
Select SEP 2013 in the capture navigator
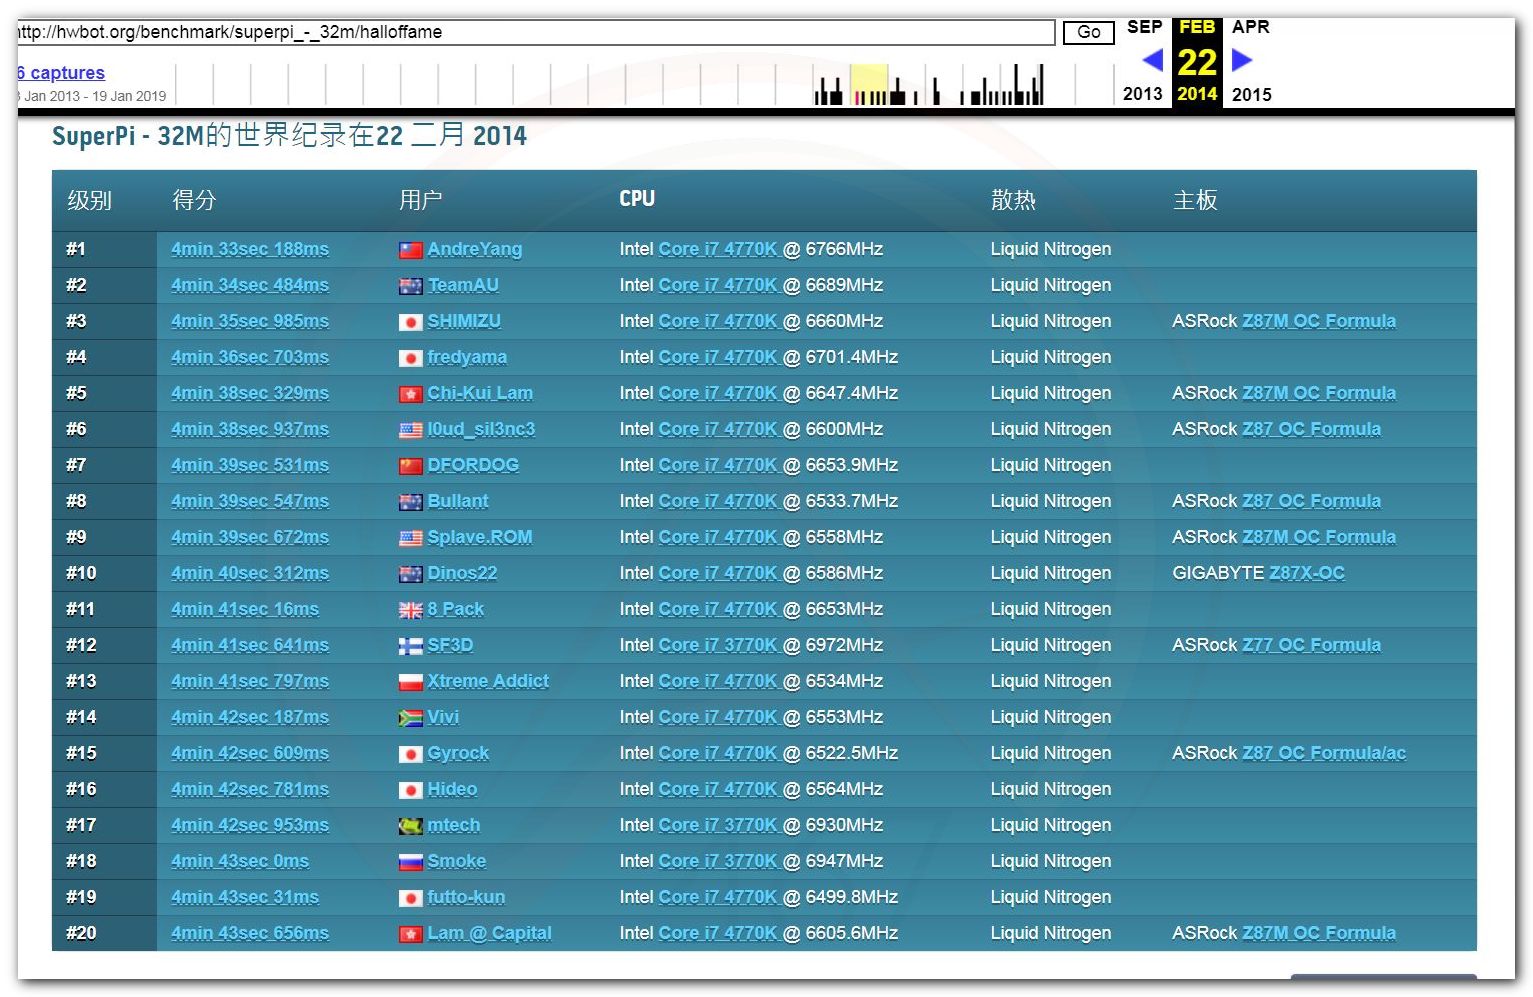tap(1143, 27)
